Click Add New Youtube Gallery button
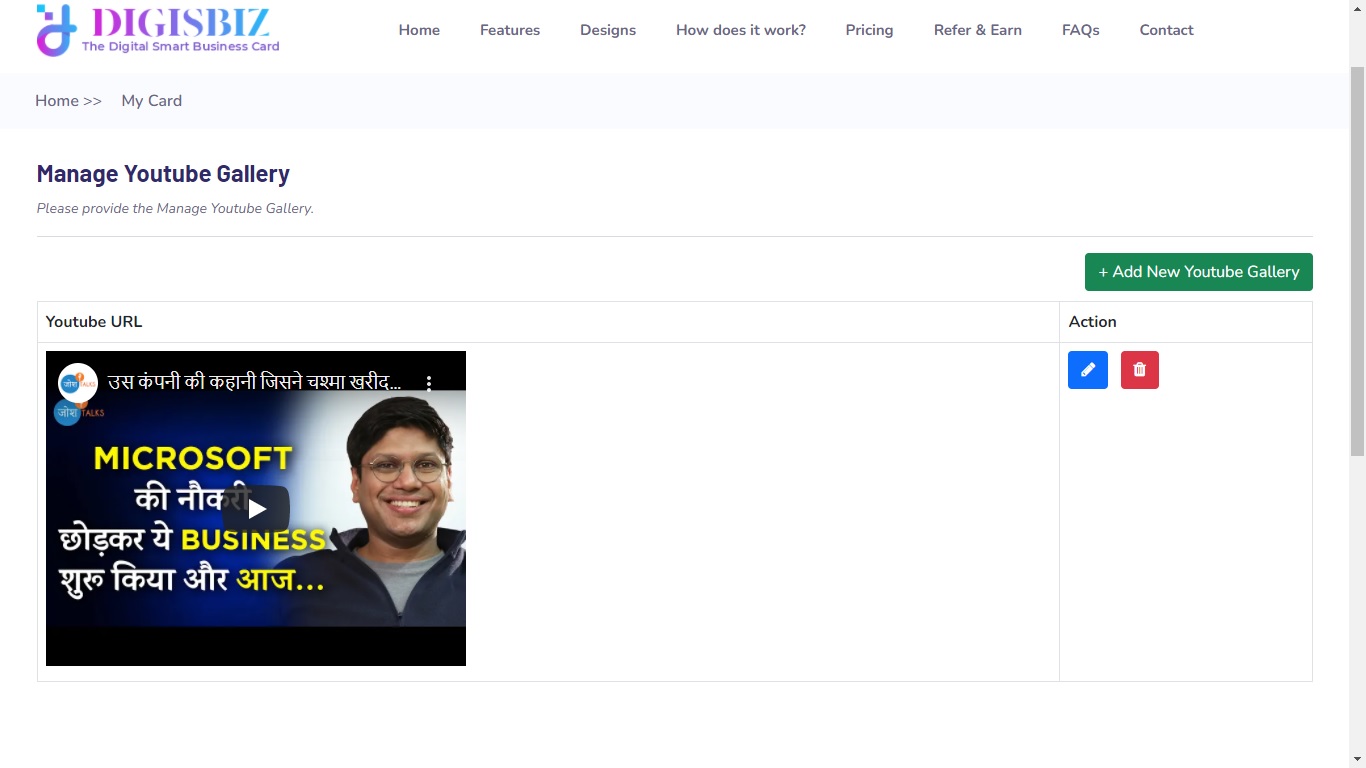 1198,272
